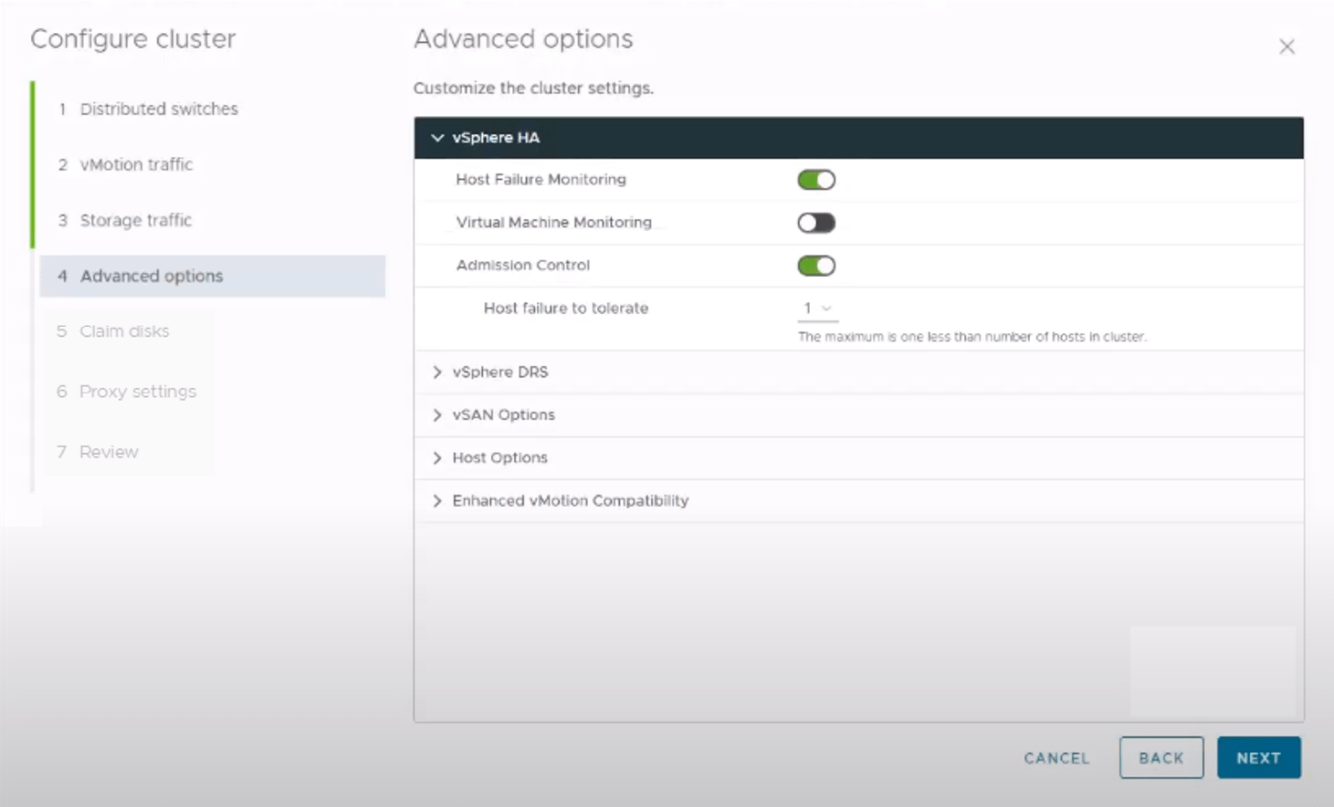Viewport: 1334px width, 807px height.
Task: Click the Customize the cluster settings text
Action: pyautogui.click(x=533, y=89)
